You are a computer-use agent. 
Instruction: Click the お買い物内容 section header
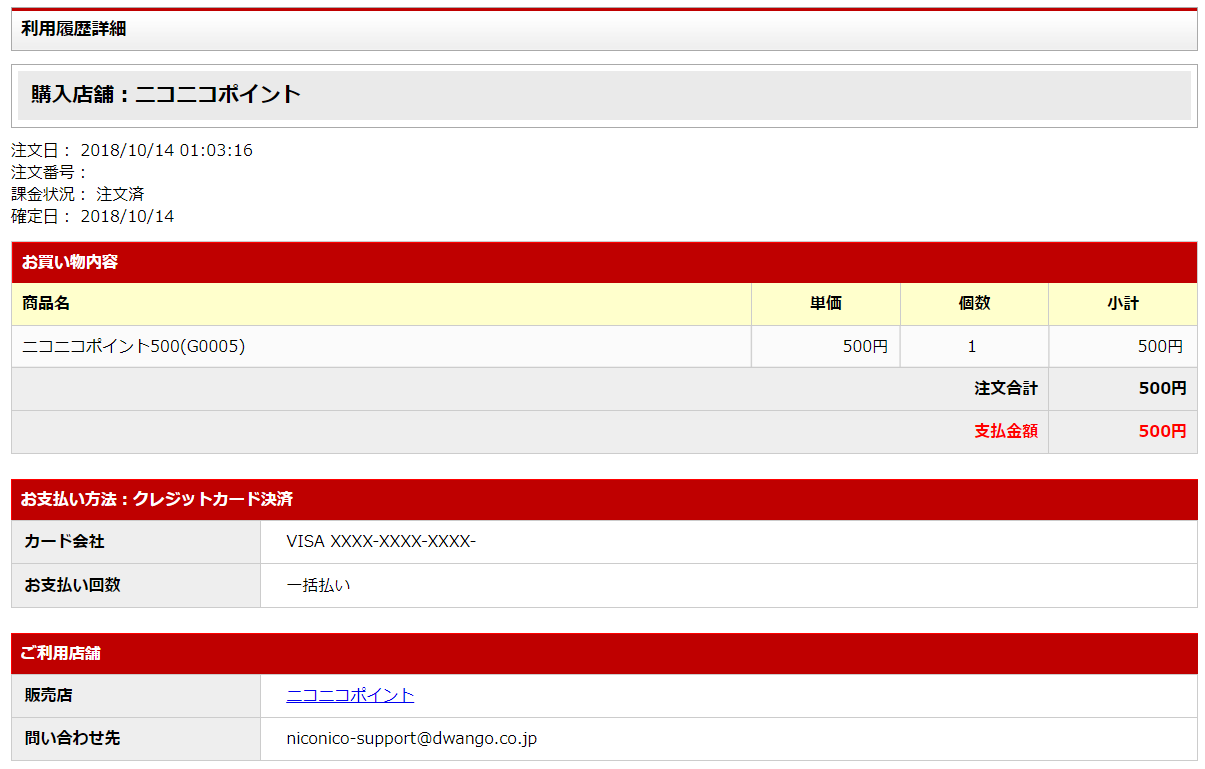tap(604, 262)
